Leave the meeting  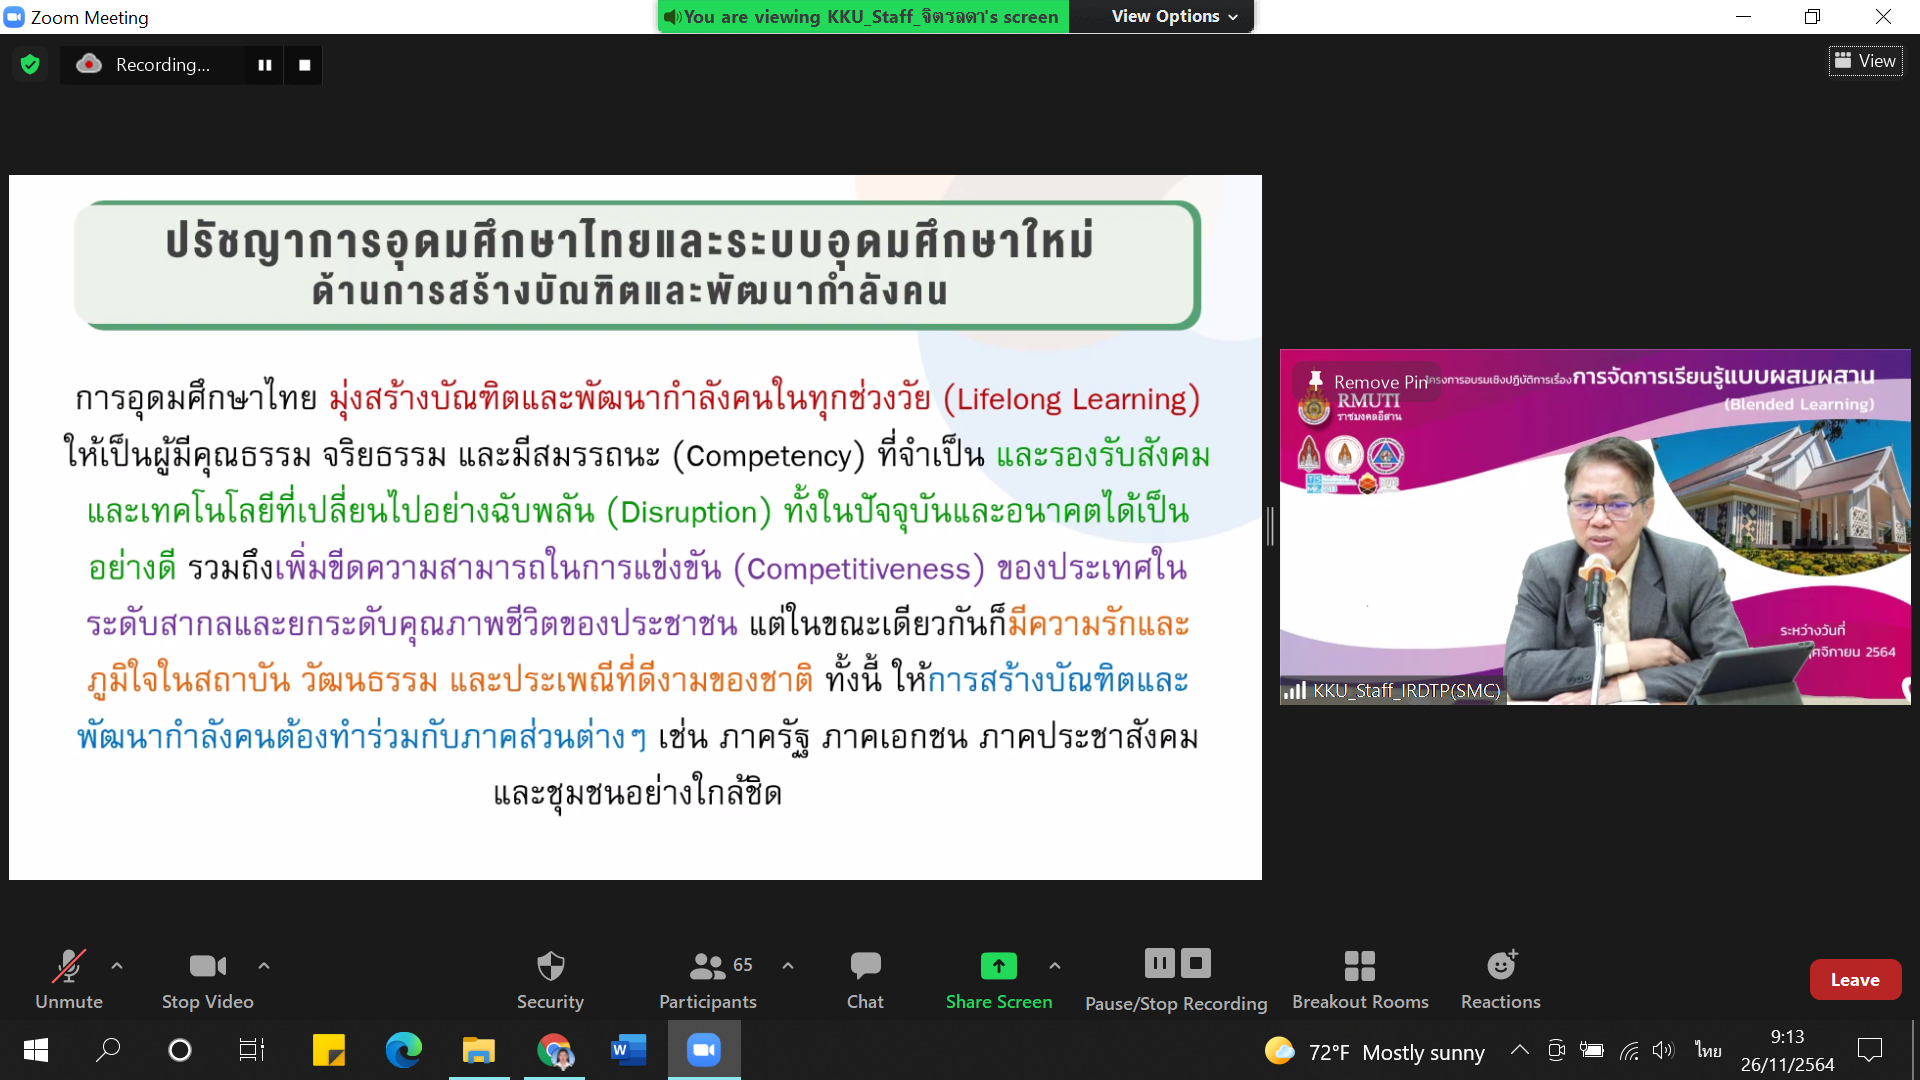pyautogui.click(x=1854, y=980)
